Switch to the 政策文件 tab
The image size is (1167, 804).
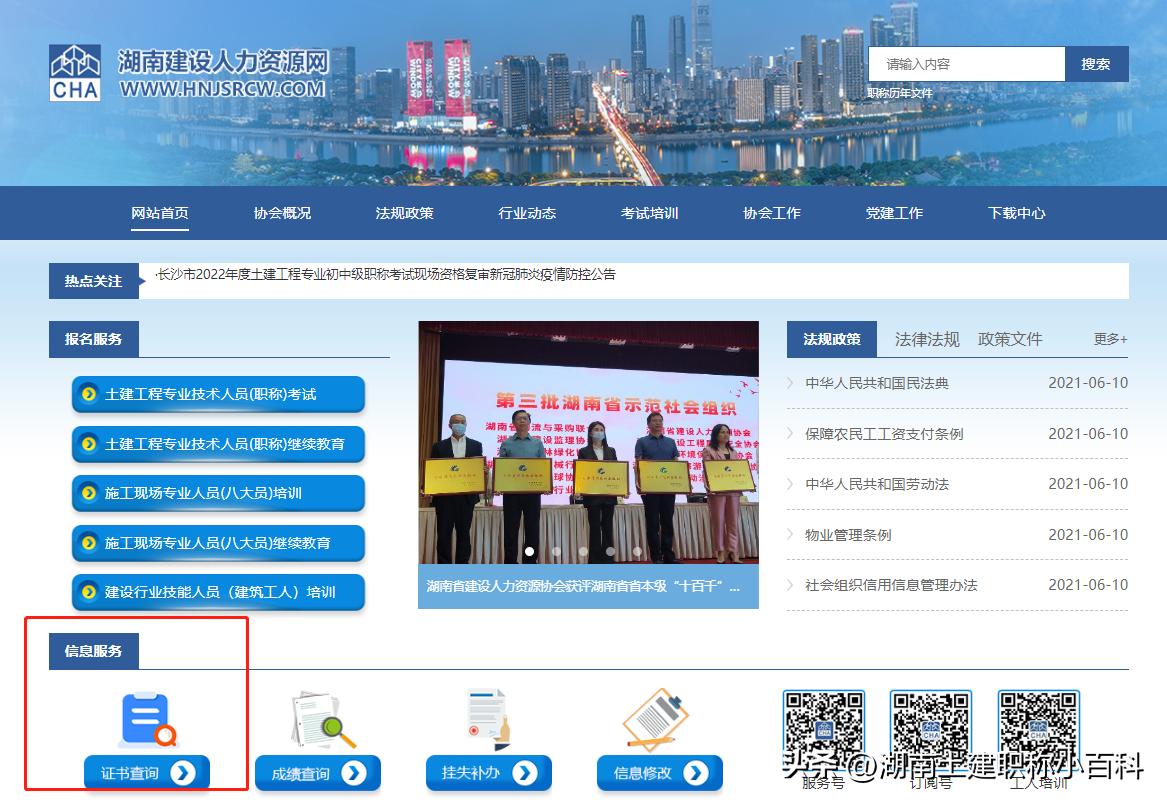(x=1009, y=339)
